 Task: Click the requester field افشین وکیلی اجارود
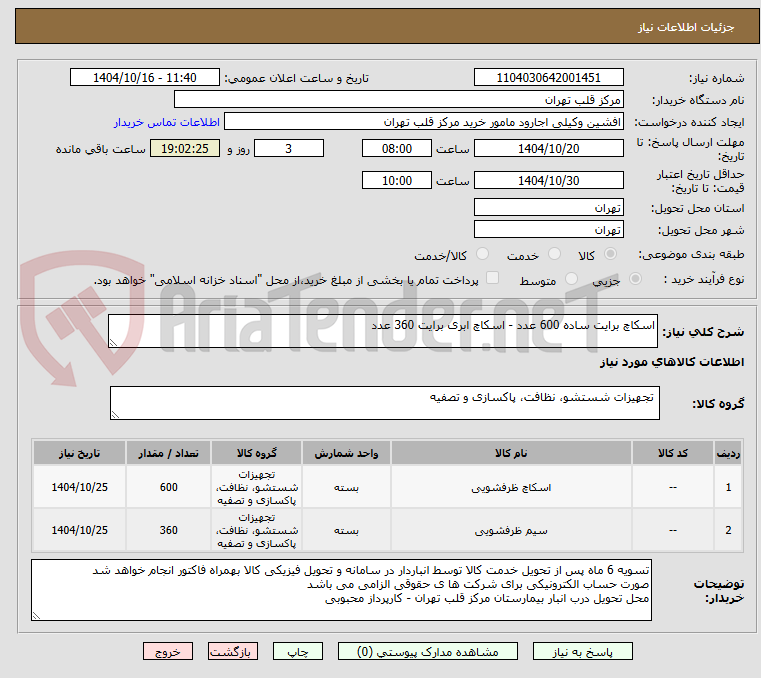[x=424, y=121]
